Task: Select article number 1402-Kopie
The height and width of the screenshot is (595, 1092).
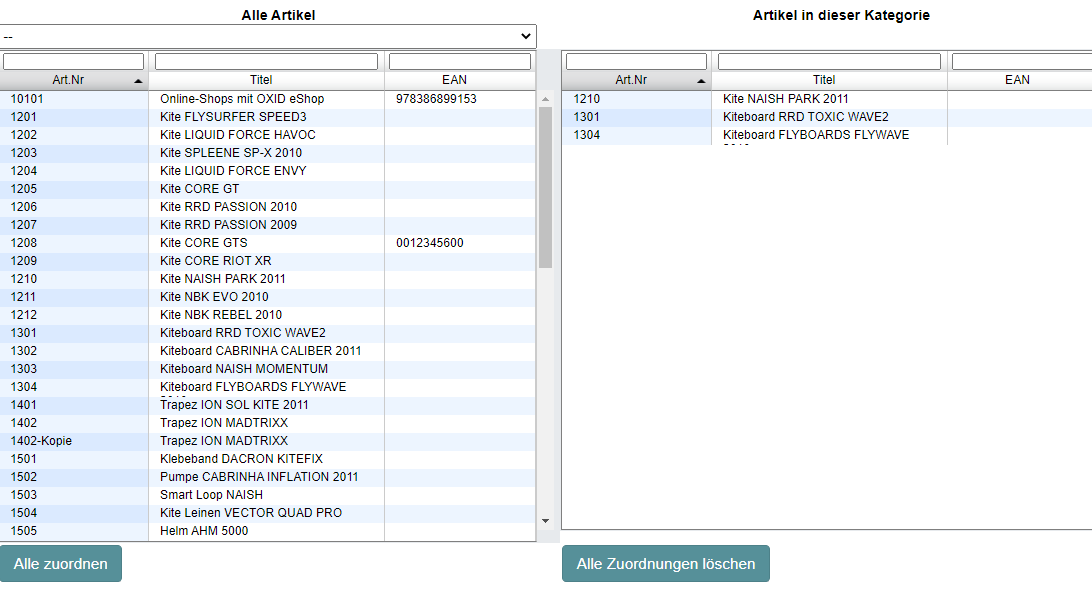Action: coord(41,441)
